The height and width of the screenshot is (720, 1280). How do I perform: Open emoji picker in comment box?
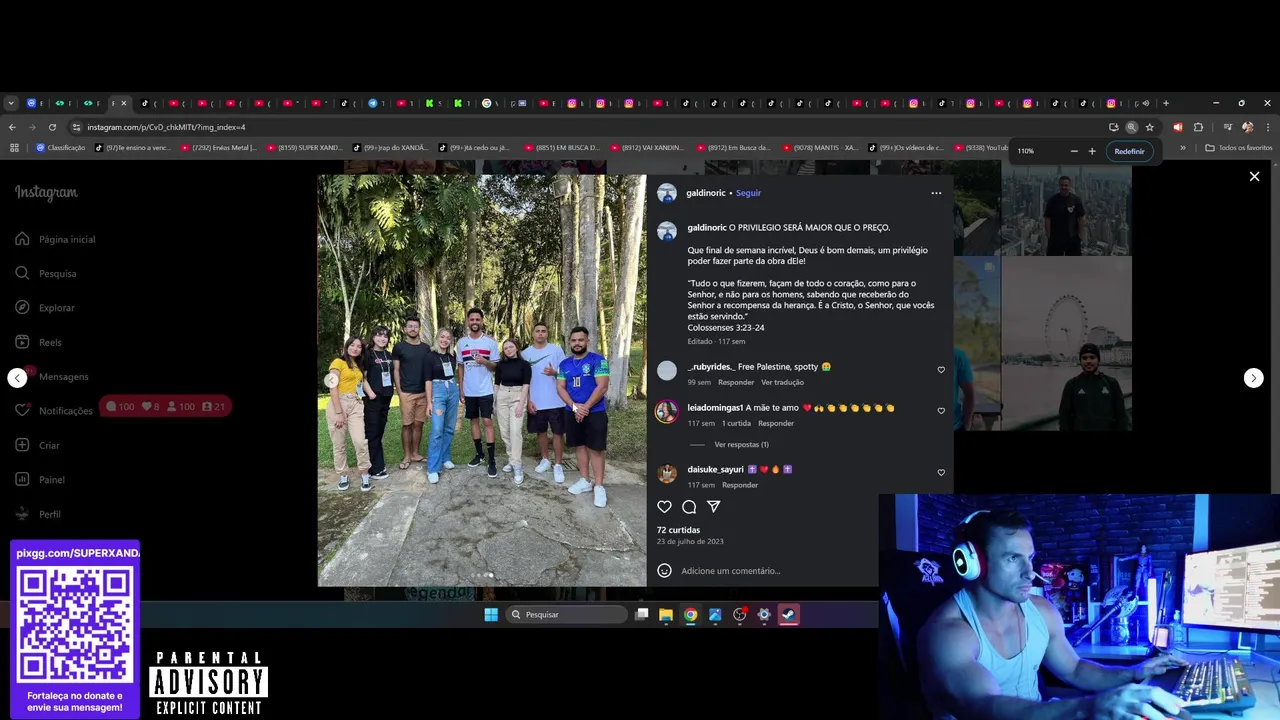click(x=664, y=571)
